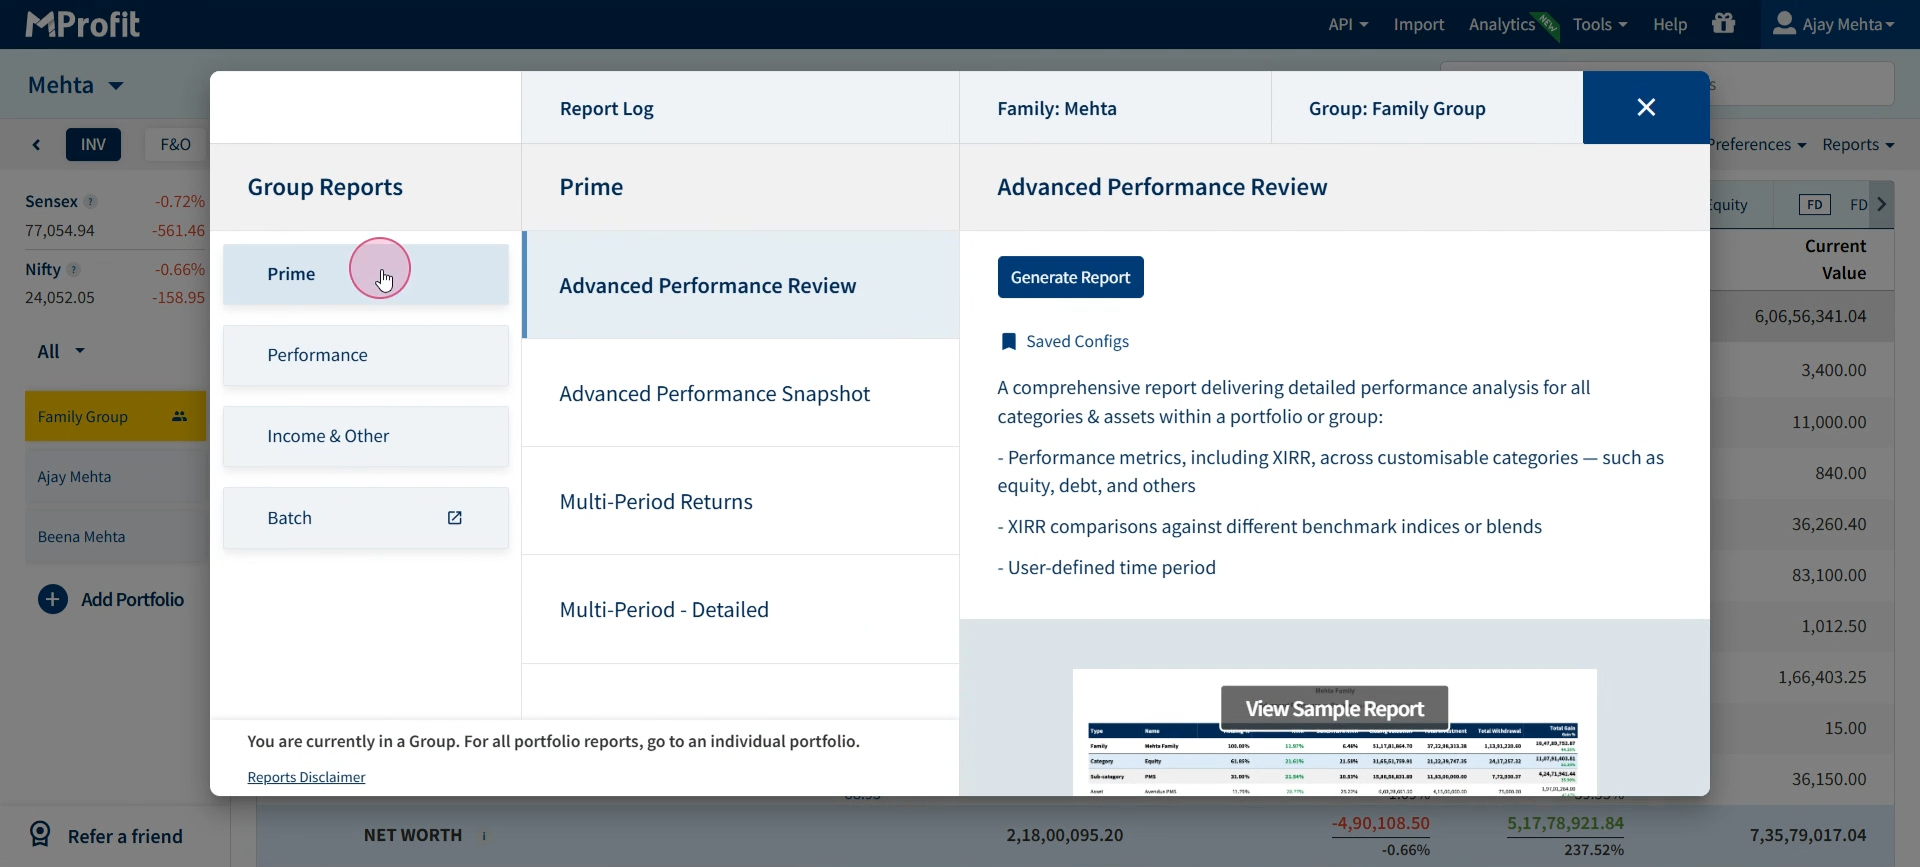Select Multi-Period - Detailed report

[x=741, y=610]
